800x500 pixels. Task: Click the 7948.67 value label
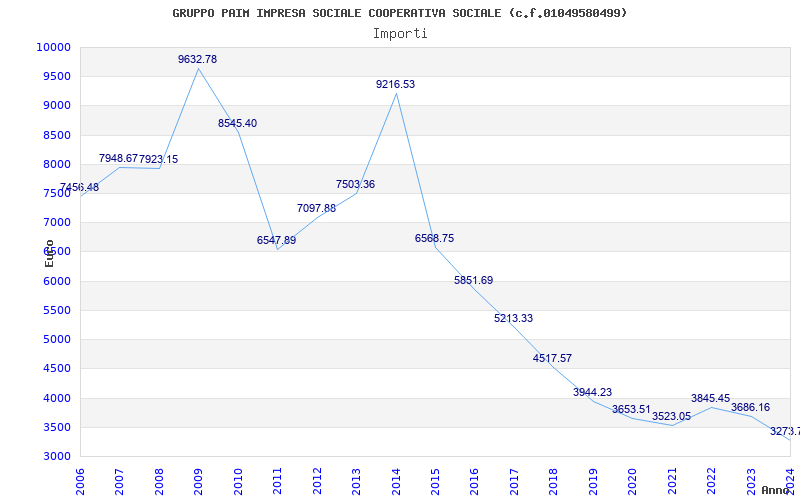point(118,158)
